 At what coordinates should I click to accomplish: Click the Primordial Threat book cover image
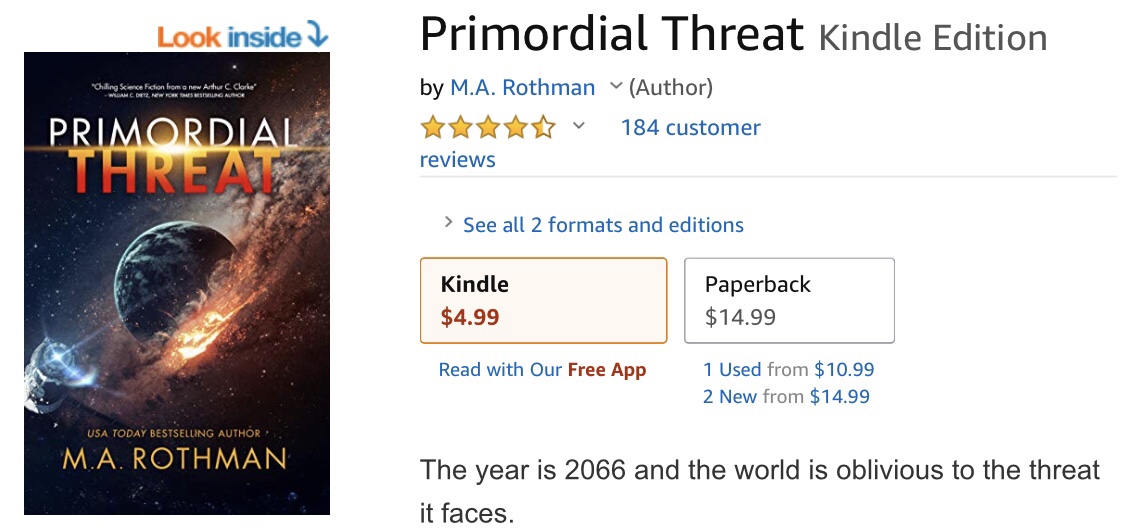177,284
